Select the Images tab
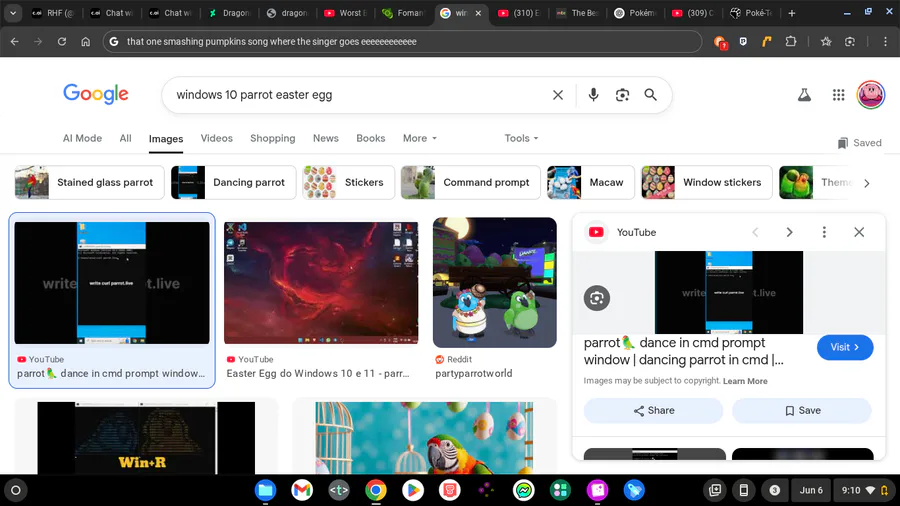Screen dimensions: 900x506 tap(166, 139)
